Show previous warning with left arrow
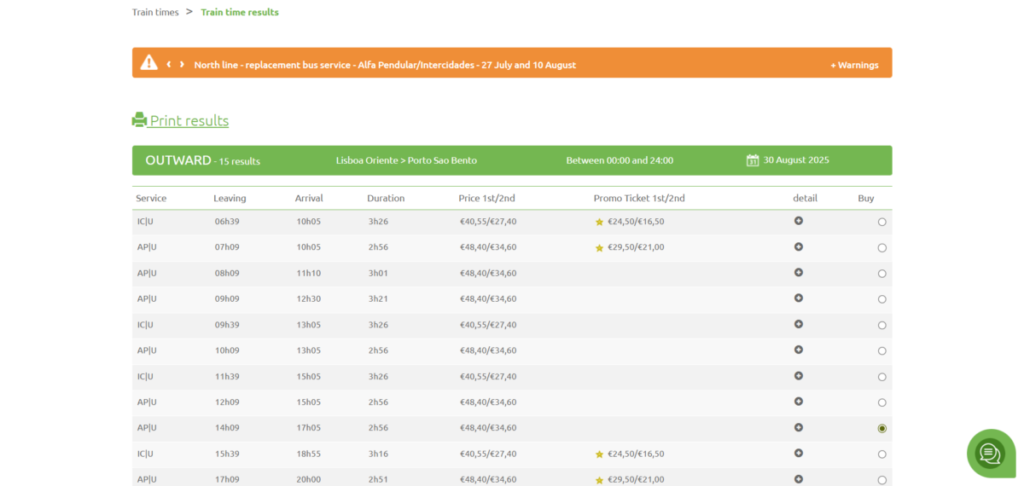The width and height of the screenshot is (1024, 486). tap(168, 64)
